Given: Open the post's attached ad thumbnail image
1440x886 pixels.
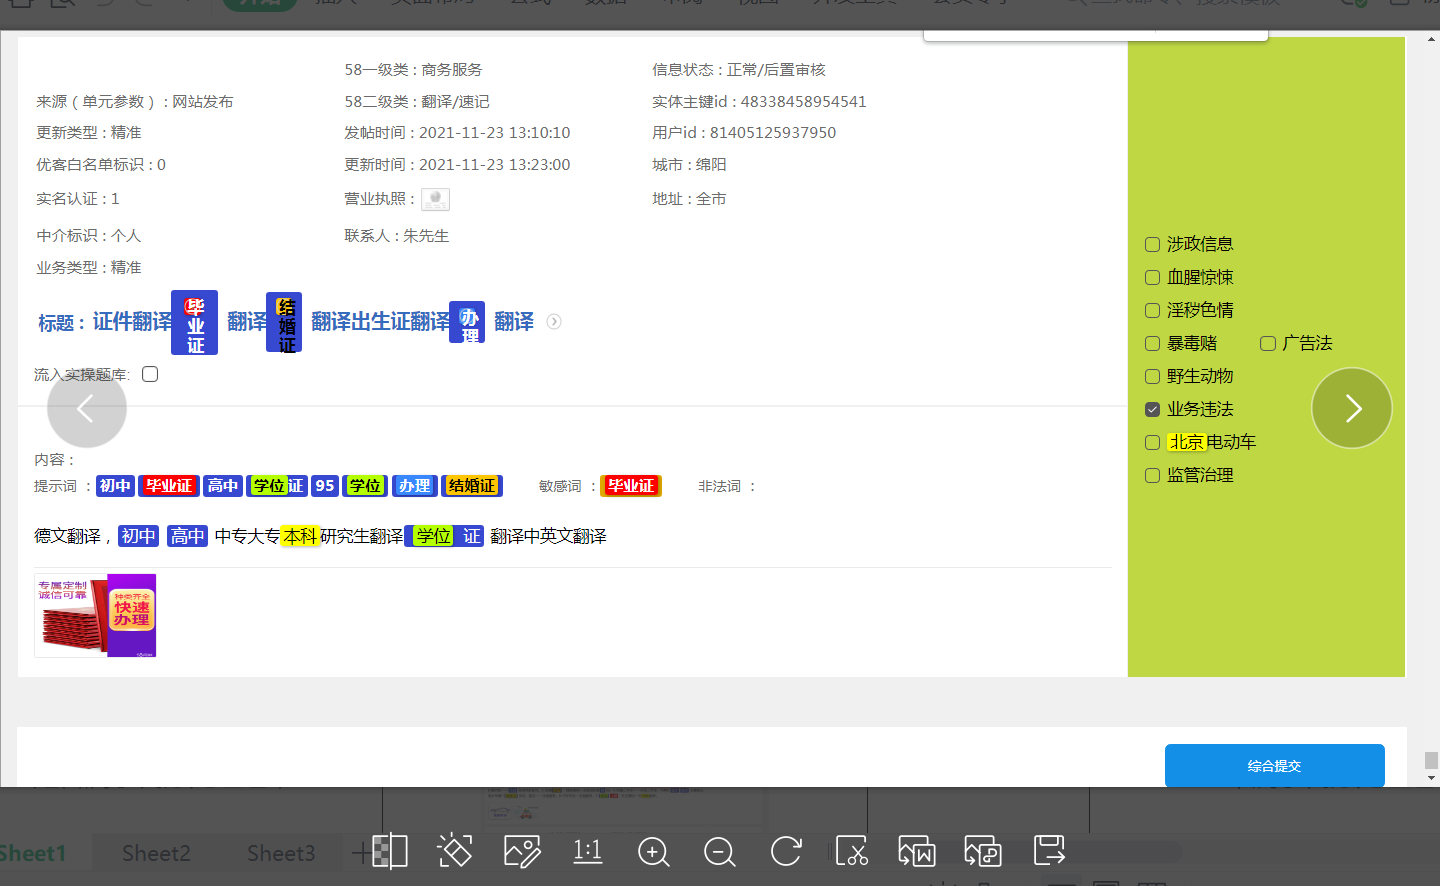Looking at the screenshot, I should 95,615.
